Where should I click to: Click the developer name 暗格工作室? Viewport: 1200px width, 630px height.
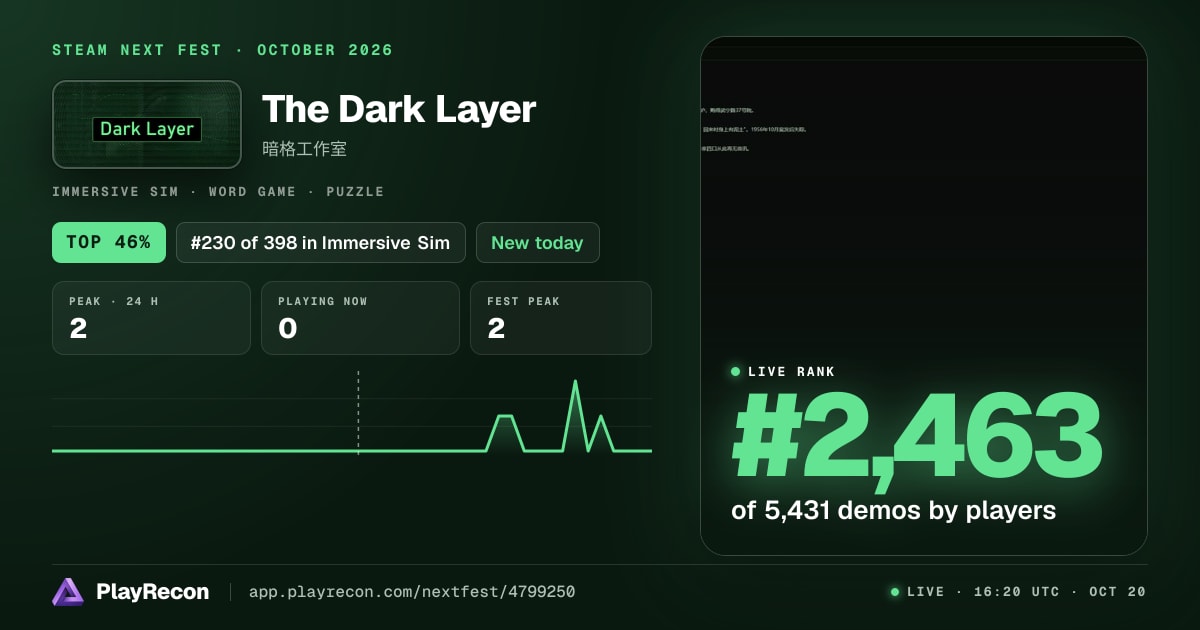pyautogui.click(x=304, y=149)
